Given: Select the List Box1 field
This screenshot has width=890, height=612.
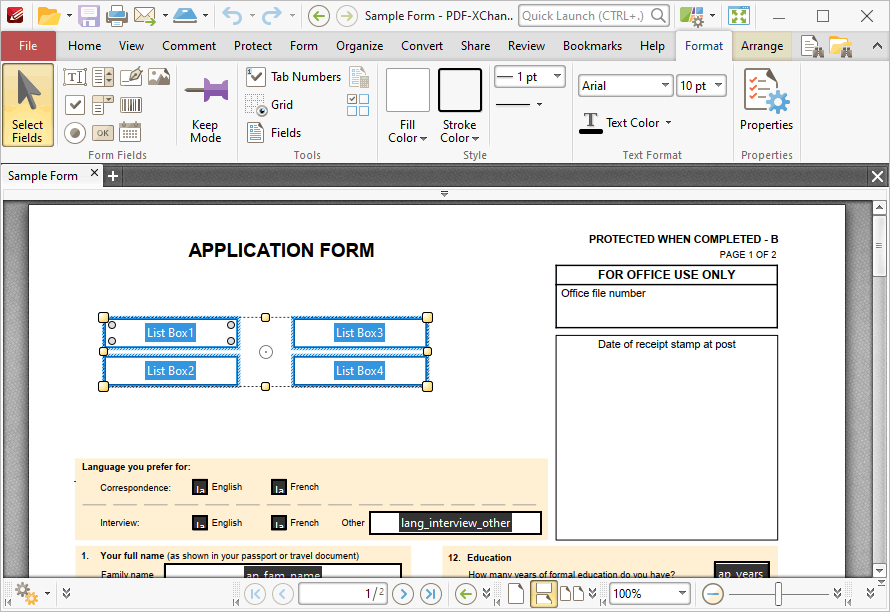Looking at the screenshot, I should point(170,333).
